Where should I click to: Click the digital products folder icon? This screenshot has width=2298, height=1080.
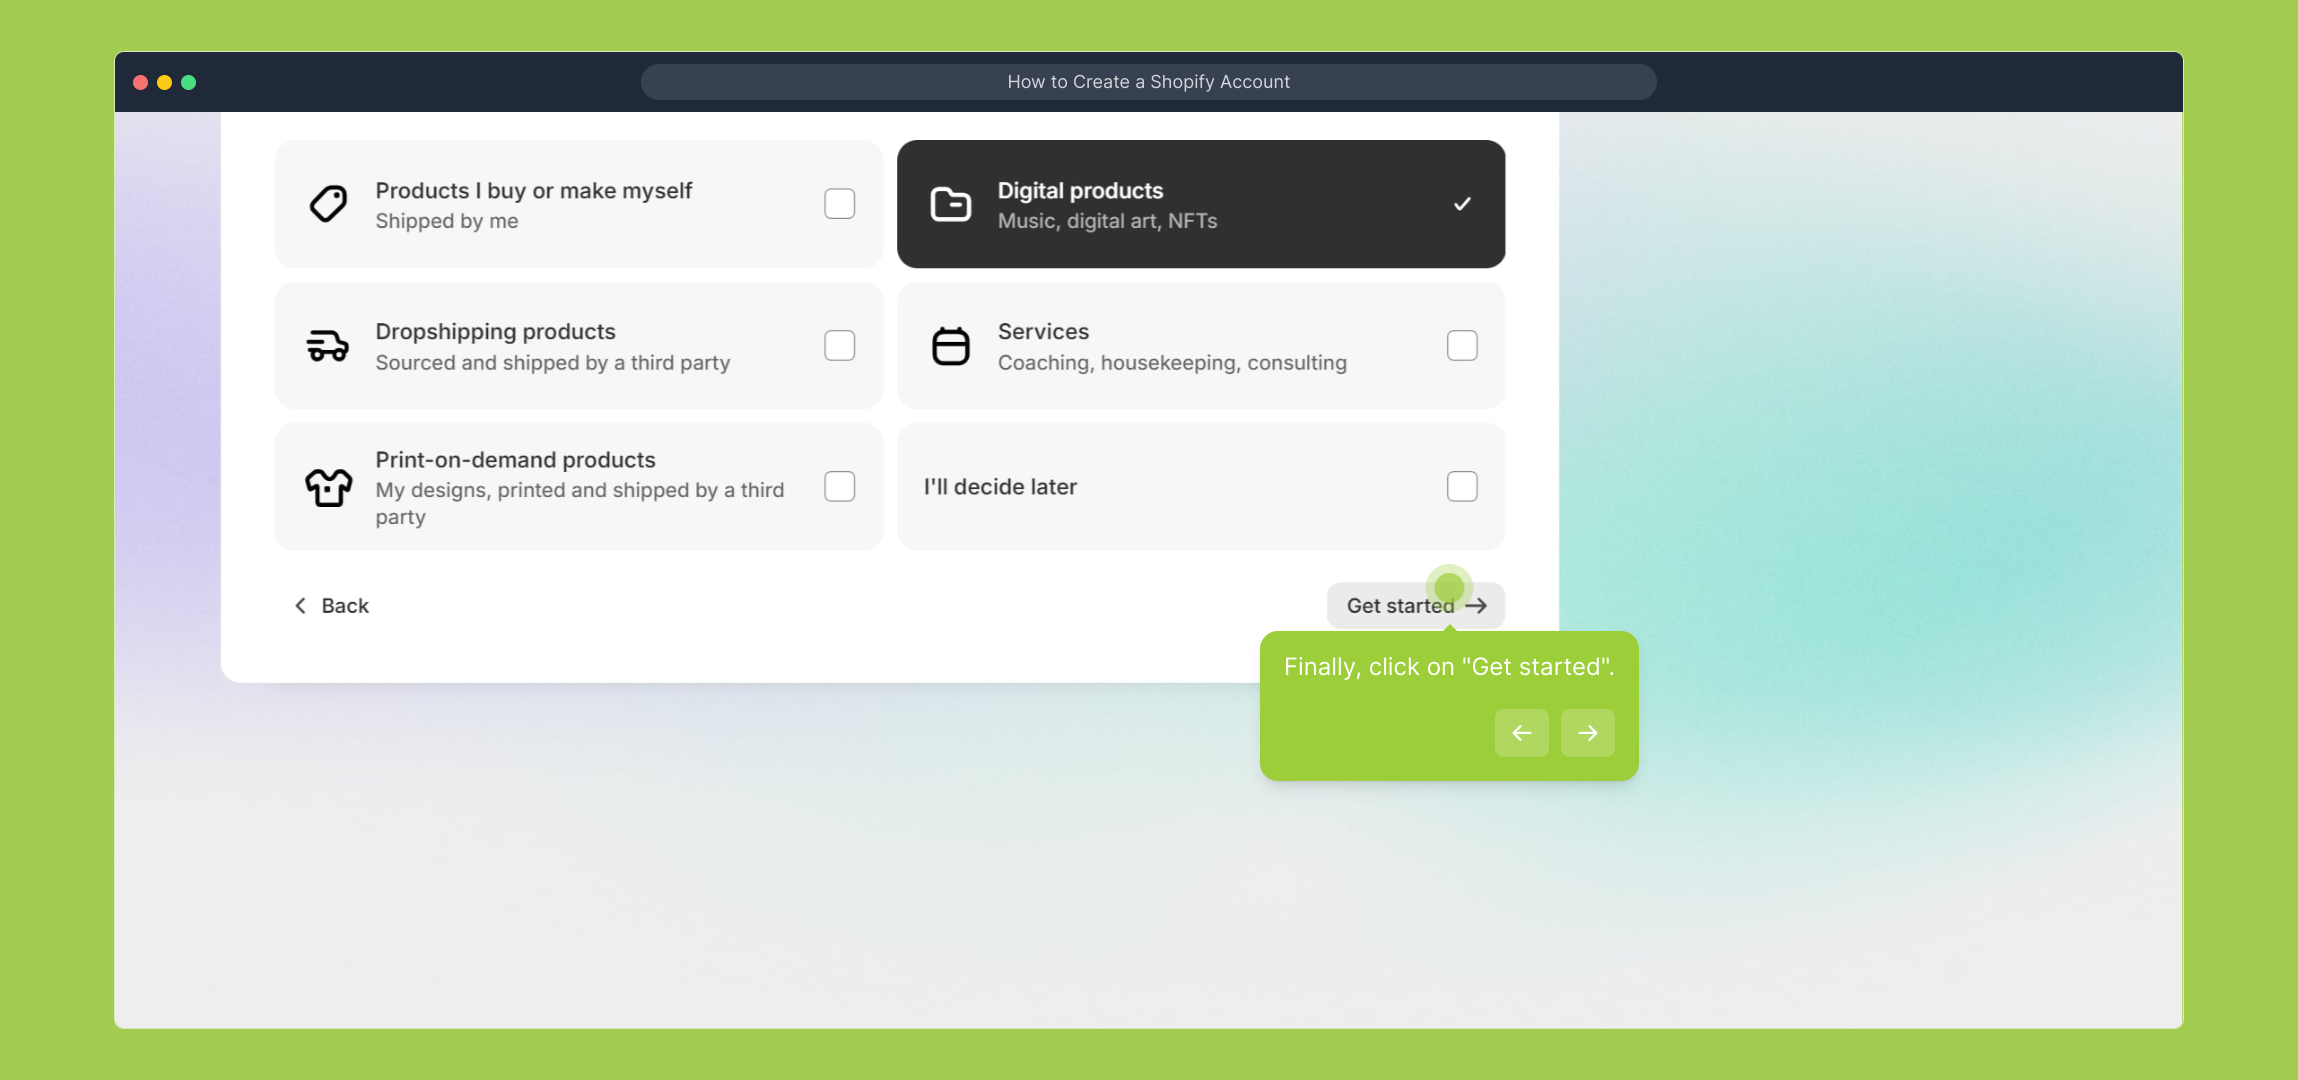point(950,204)
